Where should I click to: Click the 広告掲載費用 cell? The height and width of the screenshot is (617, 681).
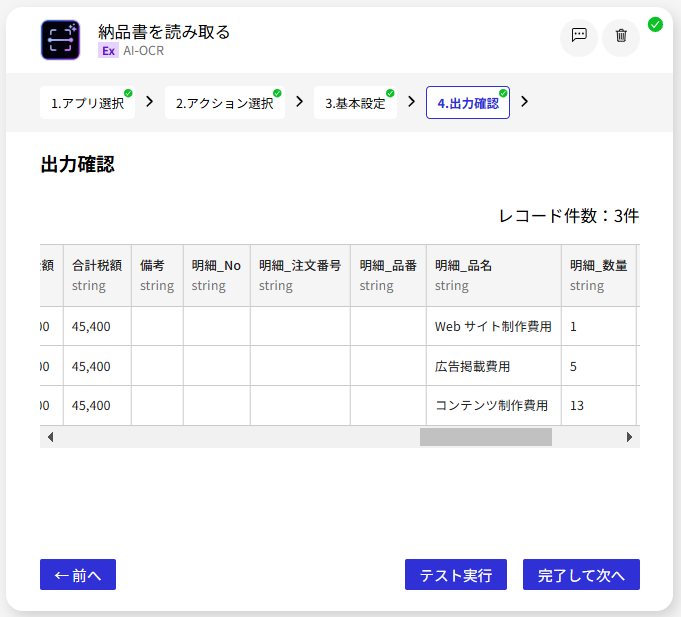coord(494,366)
